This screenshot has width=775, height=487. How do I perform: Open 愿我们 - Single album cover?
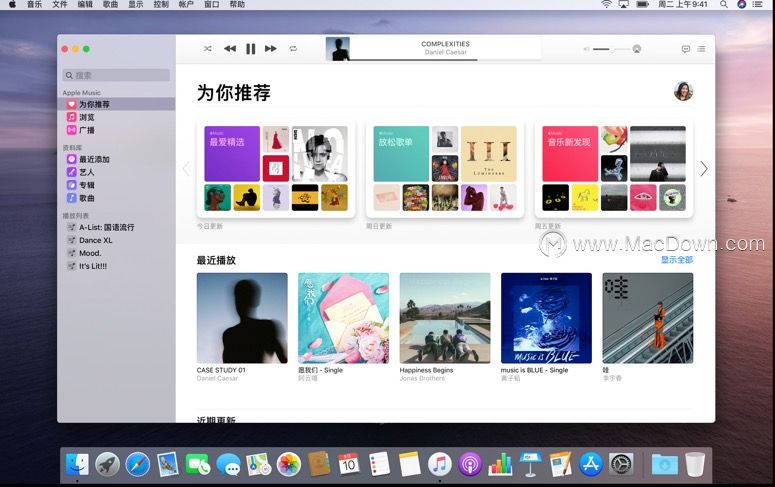pos(344,318)
